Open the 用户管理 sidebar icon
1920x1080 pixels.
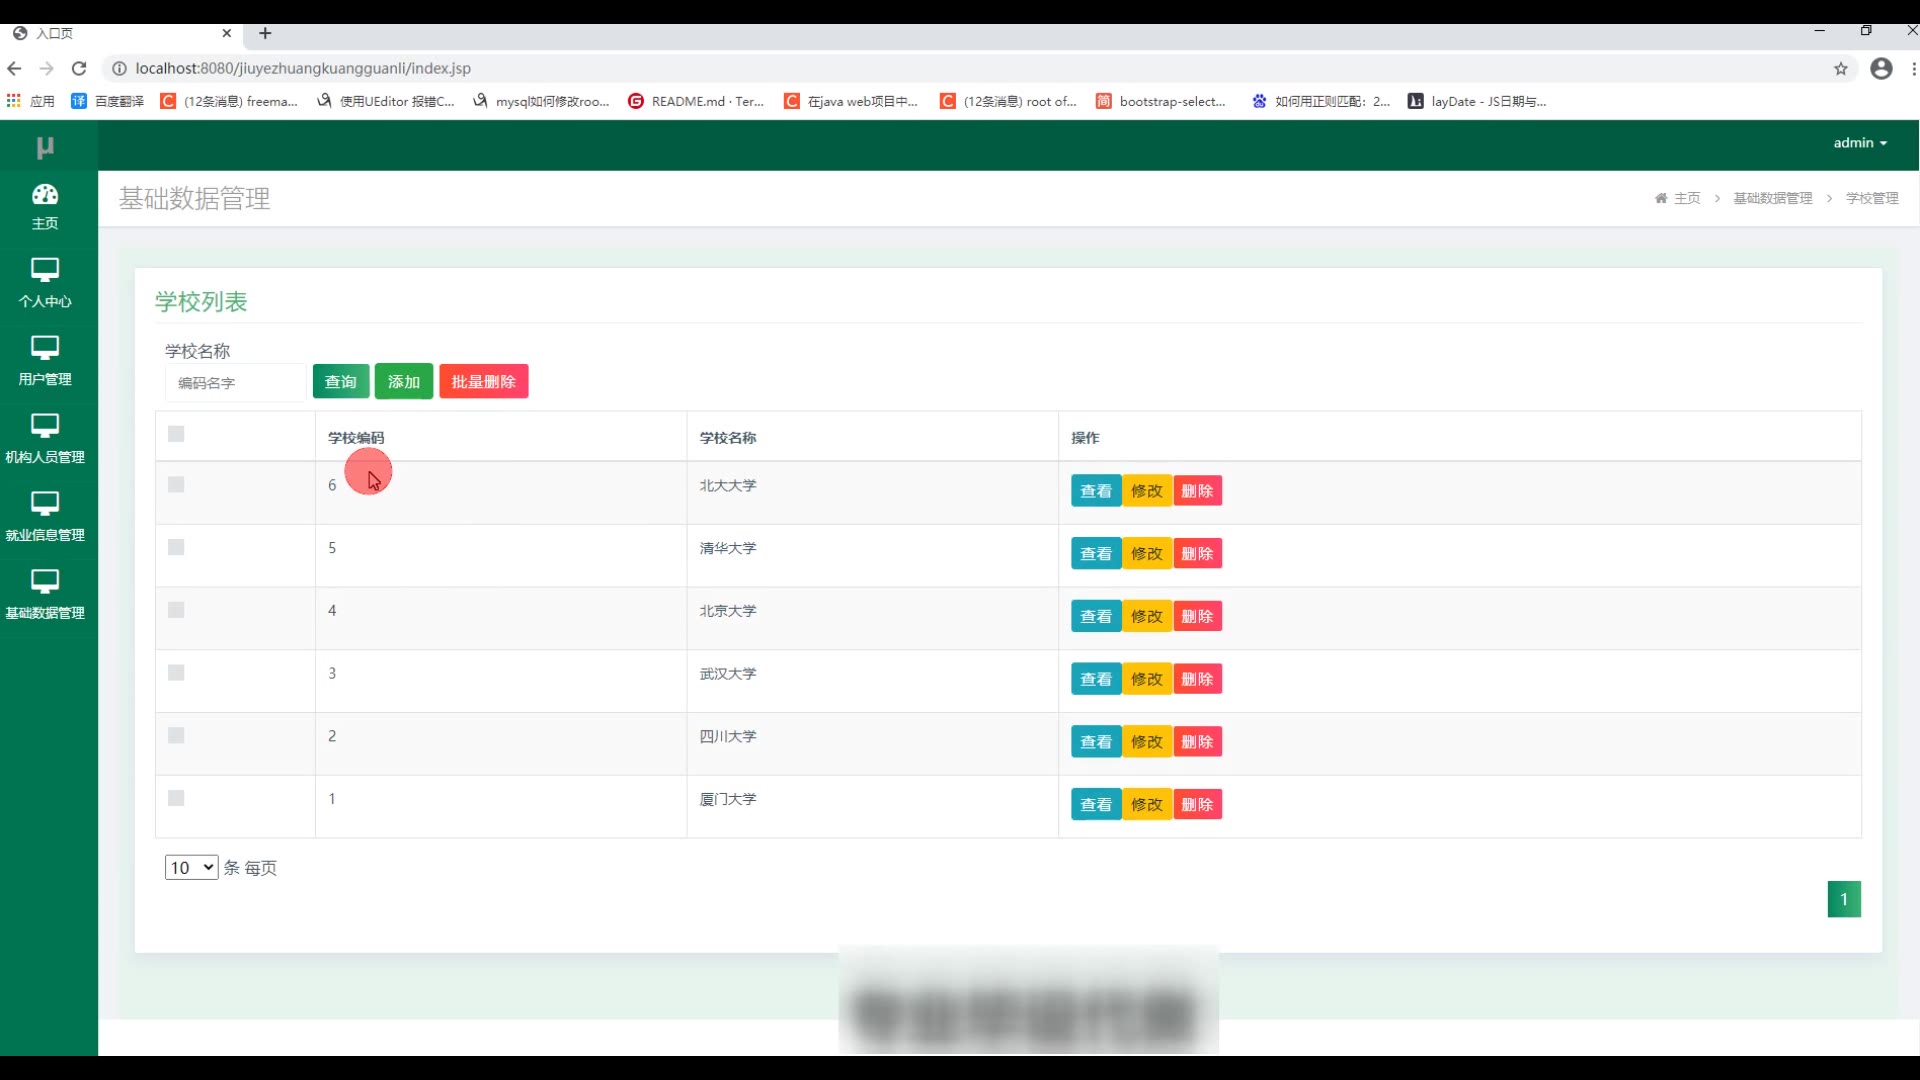click(x=45, y=348)
